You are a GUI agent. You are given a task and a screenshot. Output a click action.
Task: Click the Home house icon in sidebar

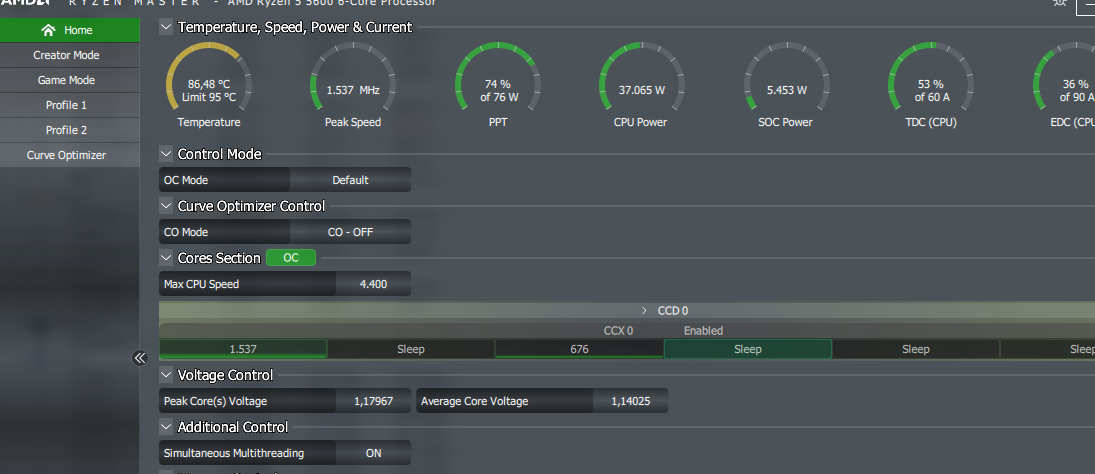click(x=48, y=30)
